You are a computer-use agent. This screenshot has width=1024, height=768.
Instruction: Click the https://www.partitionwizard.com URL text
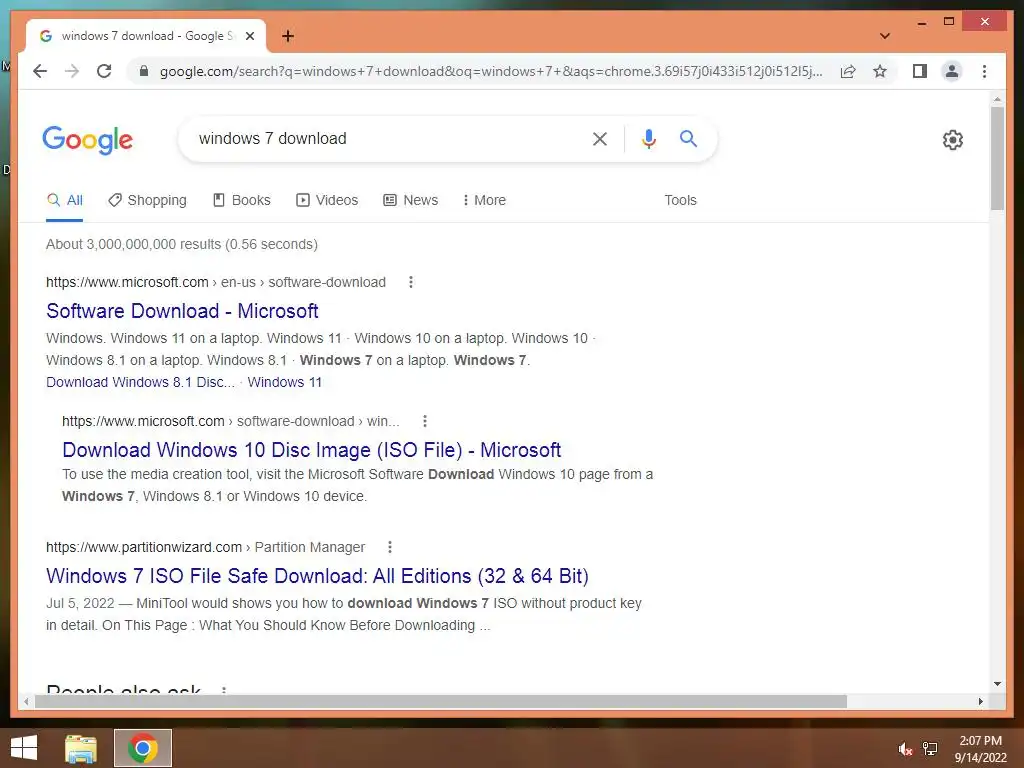144,547
